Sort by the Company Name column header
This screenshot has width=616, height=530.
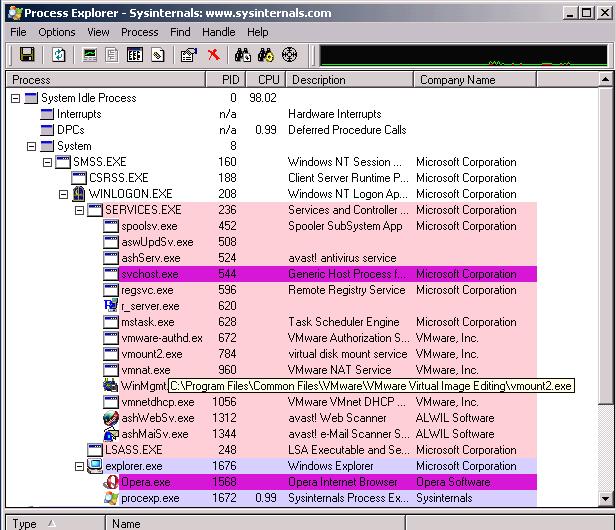(475, 79)
